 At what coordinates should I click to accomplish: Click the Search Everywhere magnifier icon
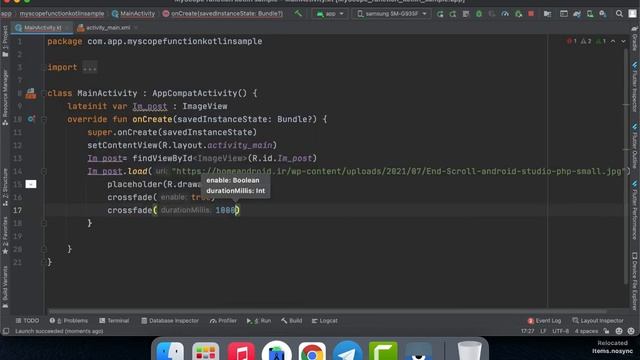point(619,14)
